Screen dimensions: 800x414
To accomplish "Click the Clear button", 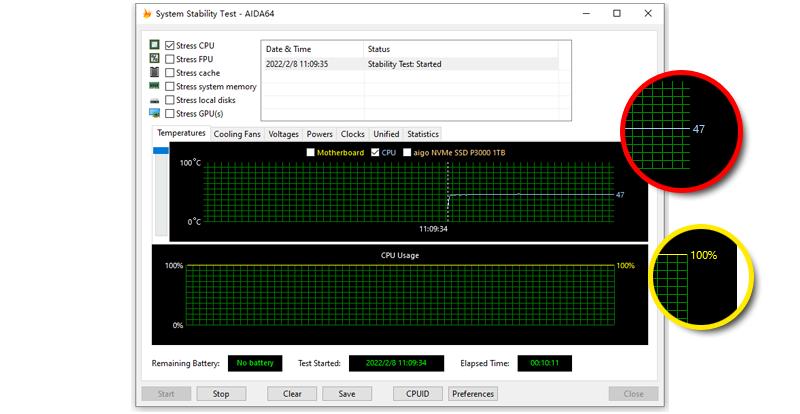I will [x=292, y=394].
